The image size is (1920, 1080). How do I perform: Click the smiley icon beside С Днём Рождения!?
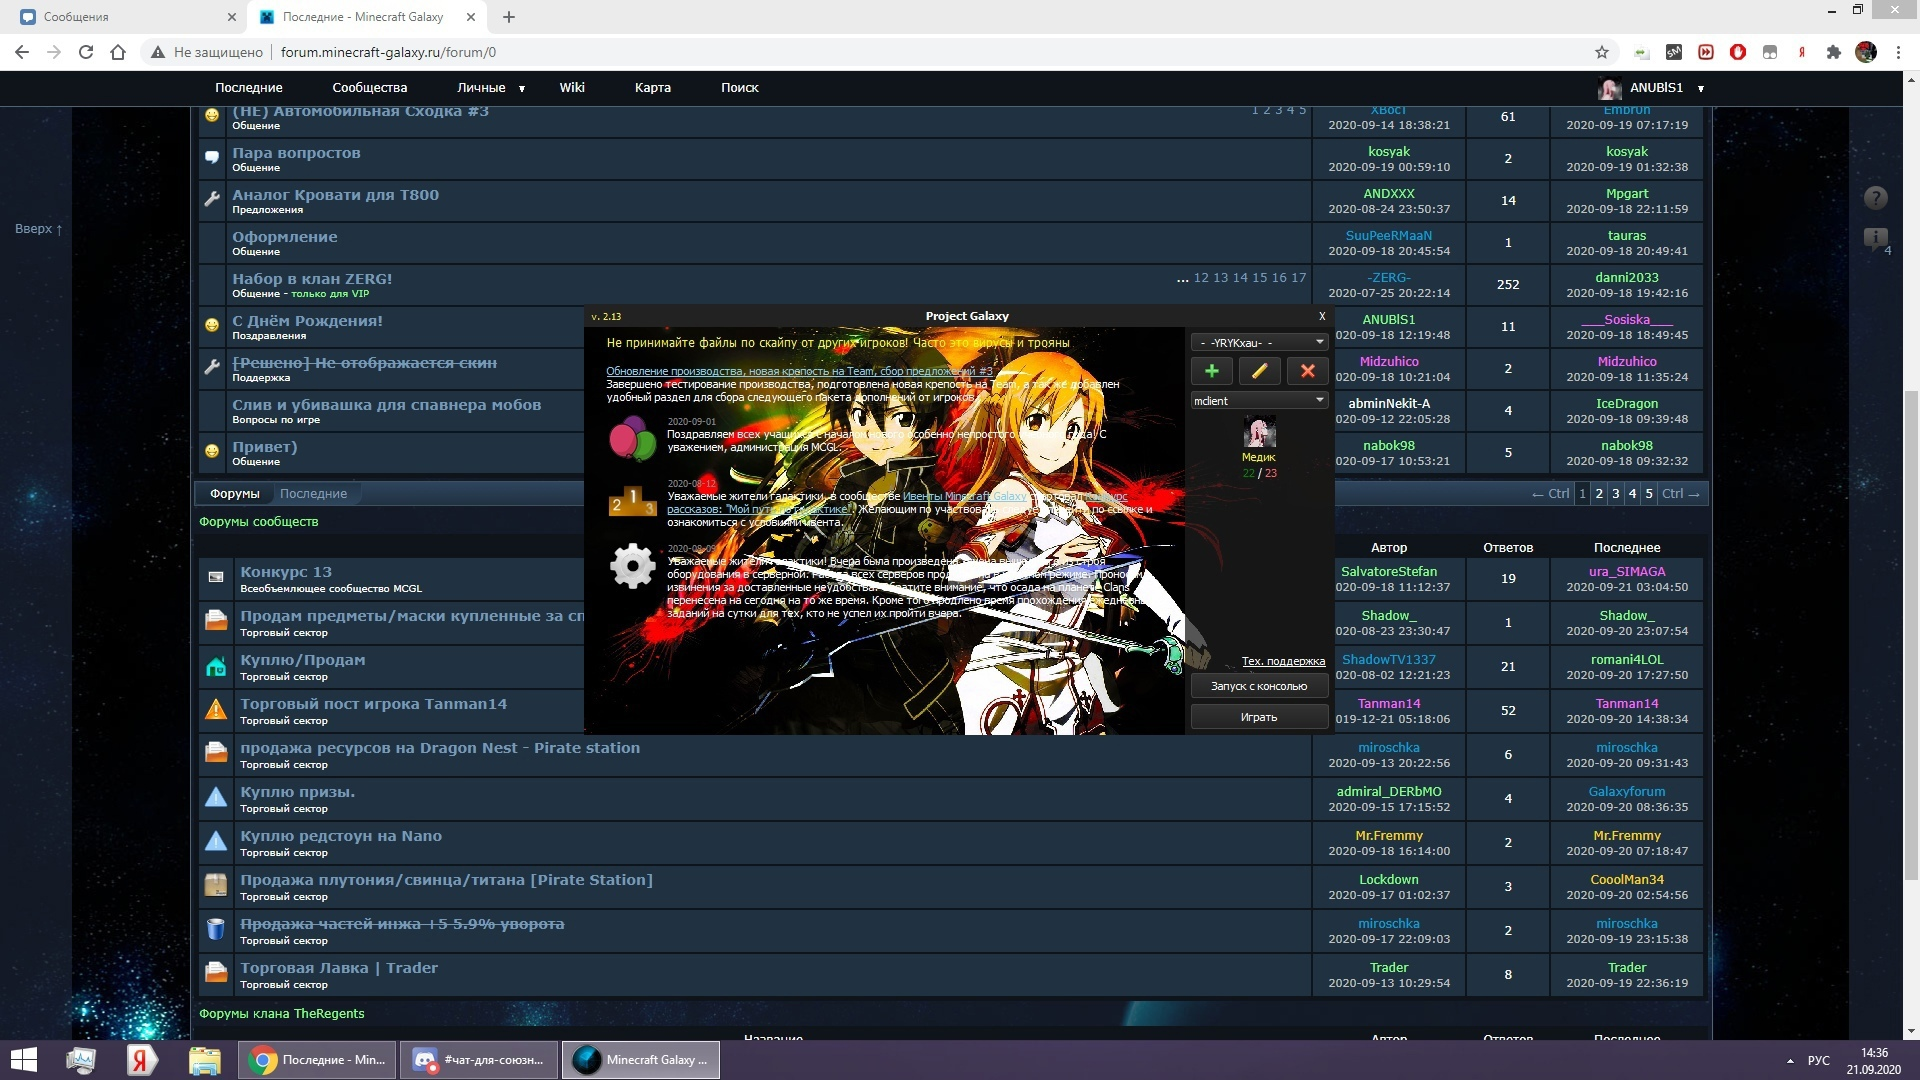[x=212, y=326]
